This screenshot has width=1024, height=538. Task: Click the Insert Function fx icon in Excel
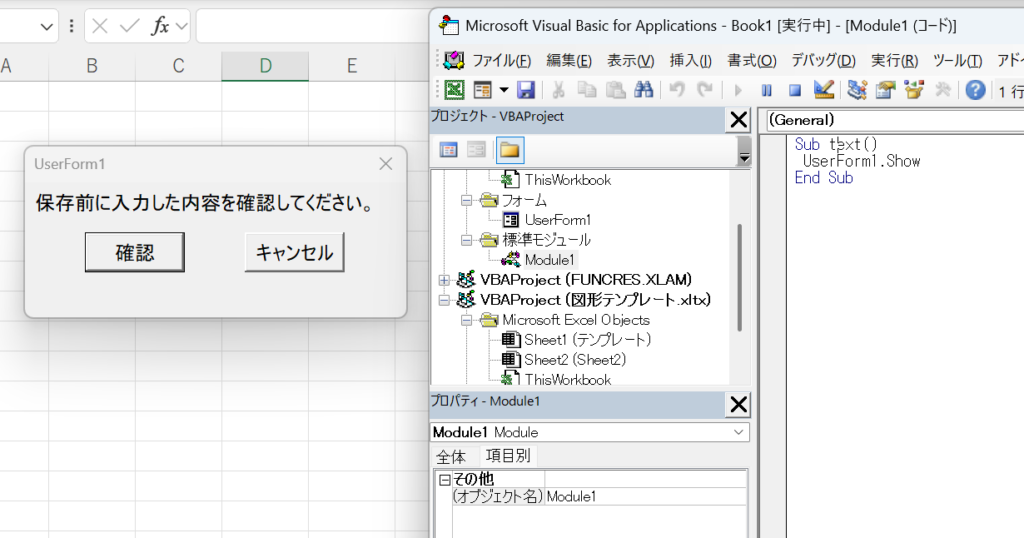coord(160,26)
